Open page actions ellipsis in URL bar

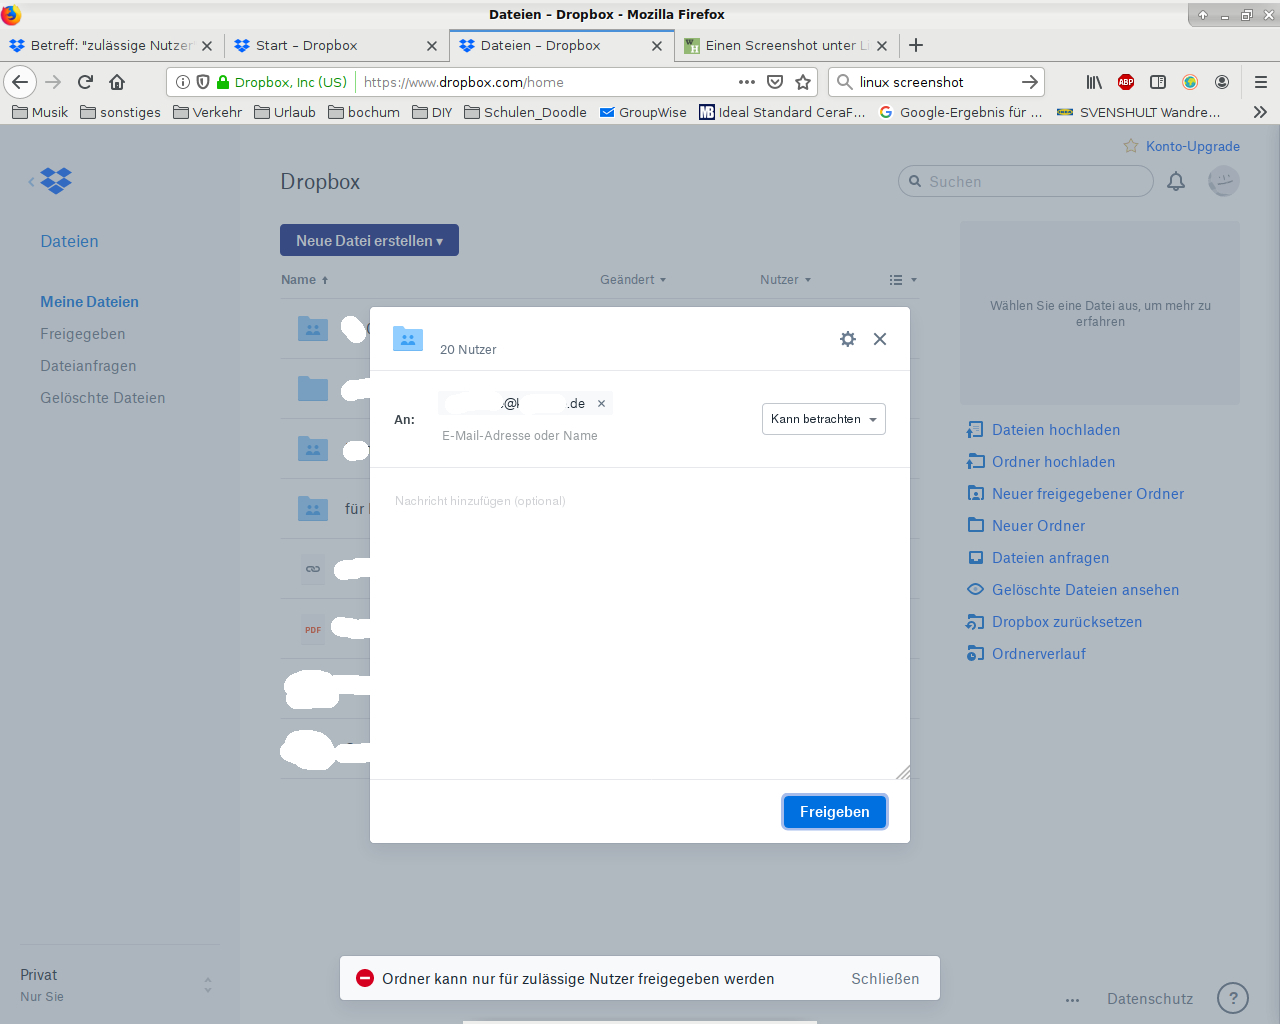pyautogui.click(x=747, y=82)
